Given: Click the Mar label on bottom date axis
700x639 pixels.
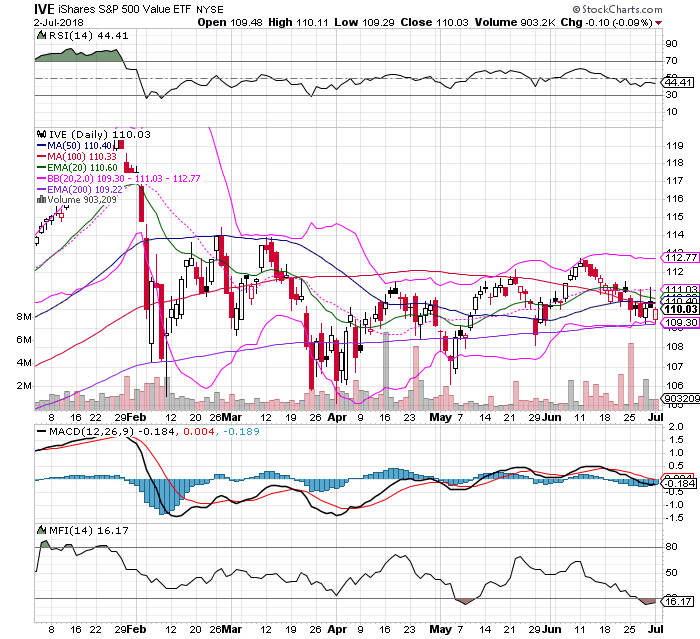Looking at the screenshot, I should click(x=232, y=629).
